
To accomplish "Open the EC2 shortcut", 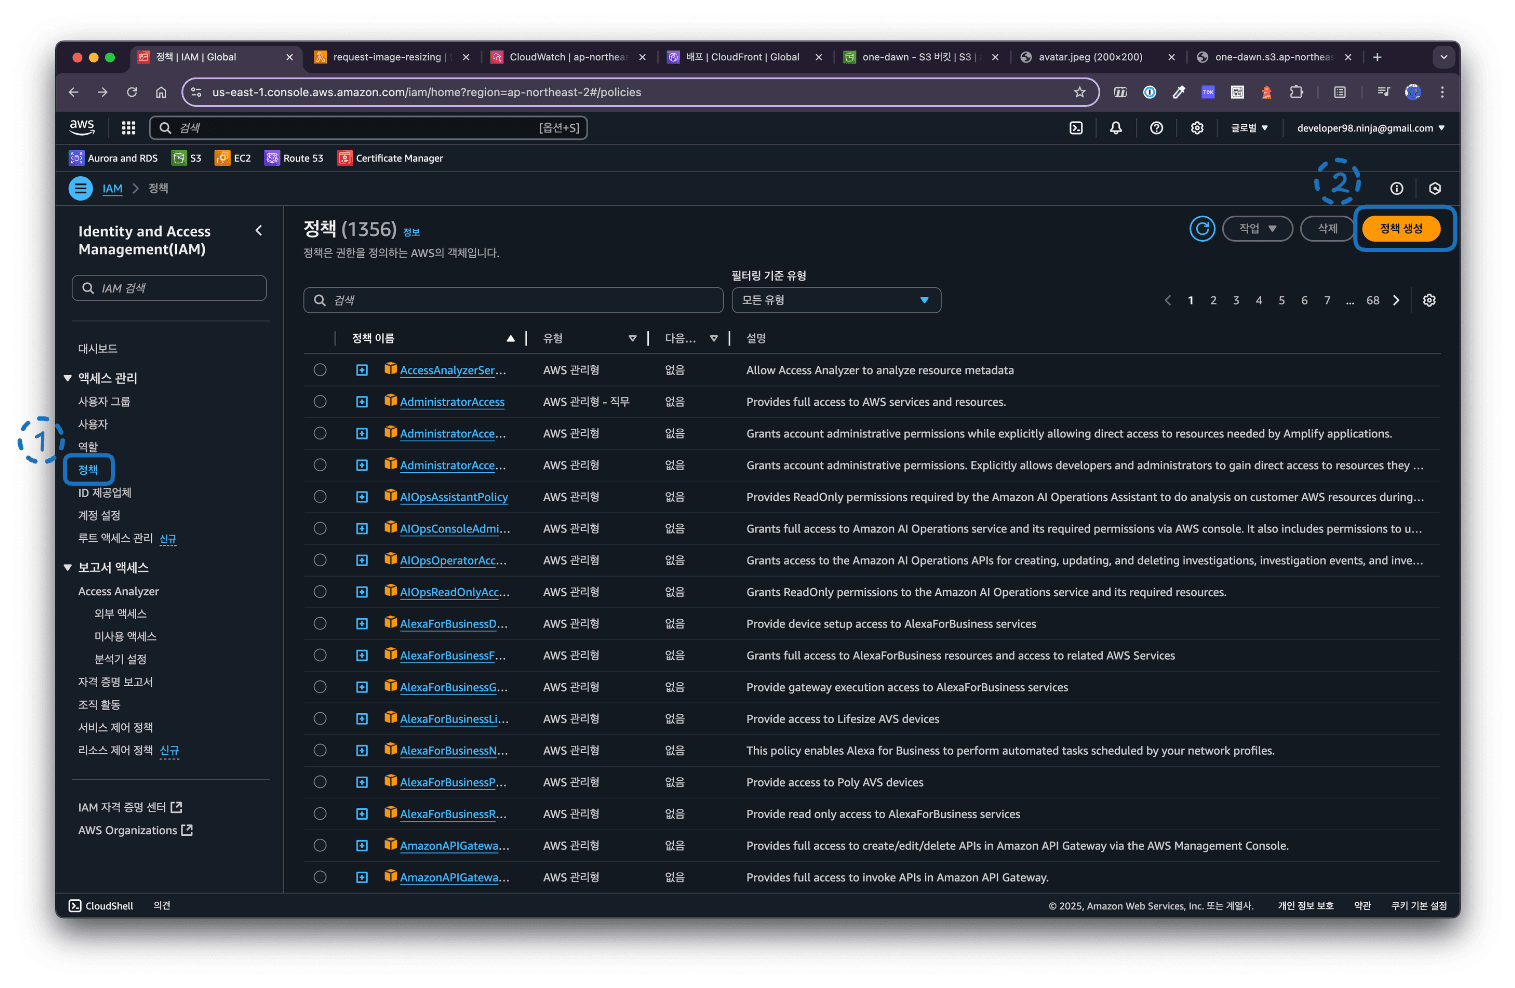I will (233, 158).
